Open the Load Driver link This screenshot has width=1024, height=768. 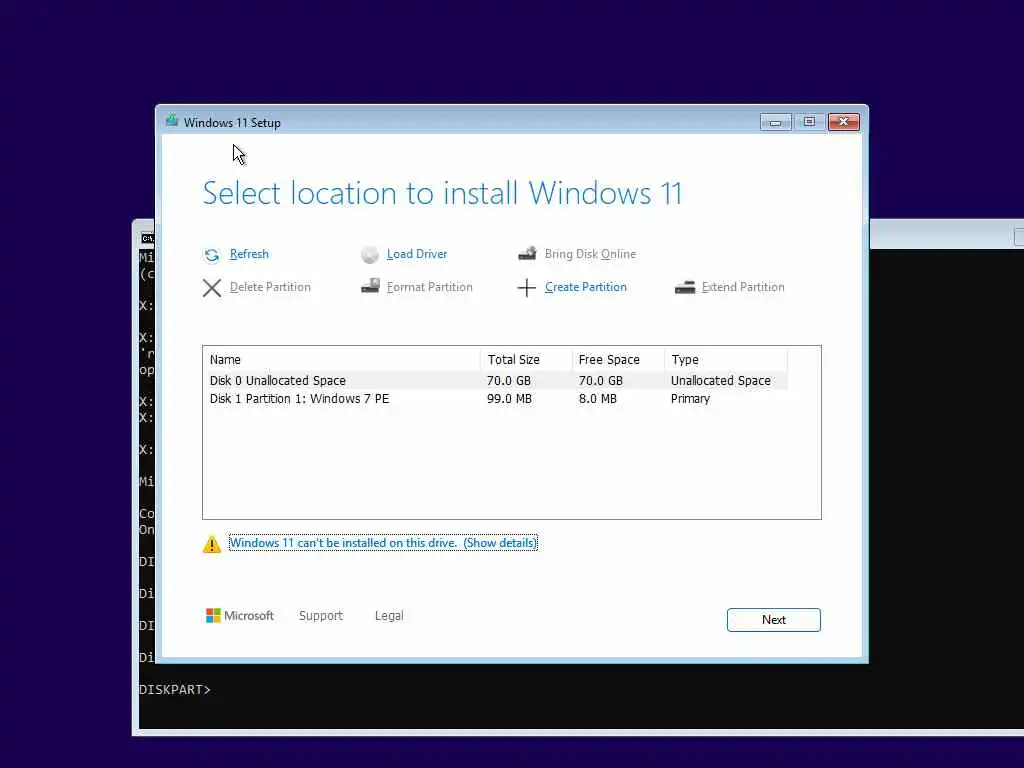click(x=417, y=254)
